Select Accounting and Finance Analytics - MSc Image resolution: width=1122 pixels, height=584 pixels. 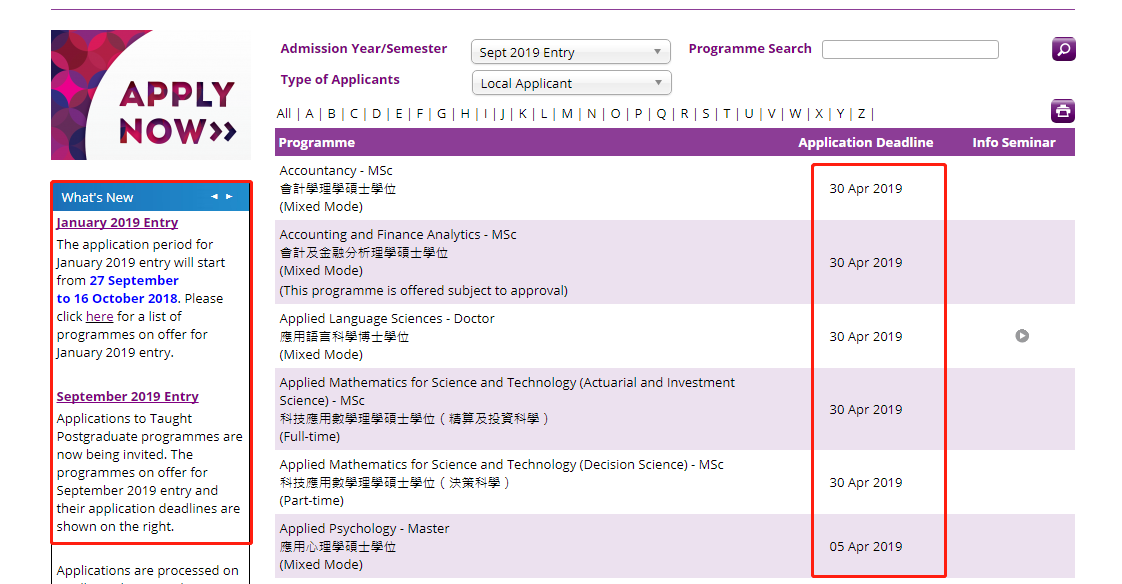click(398, 235)
